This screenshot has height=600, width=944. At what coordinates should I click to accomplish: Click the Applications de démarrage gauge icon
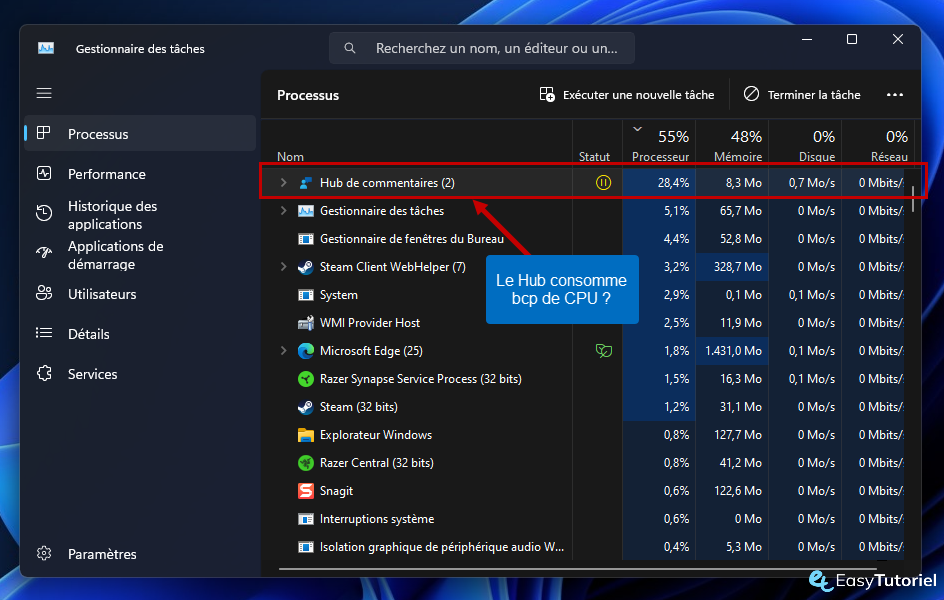(x=44, y=253)
